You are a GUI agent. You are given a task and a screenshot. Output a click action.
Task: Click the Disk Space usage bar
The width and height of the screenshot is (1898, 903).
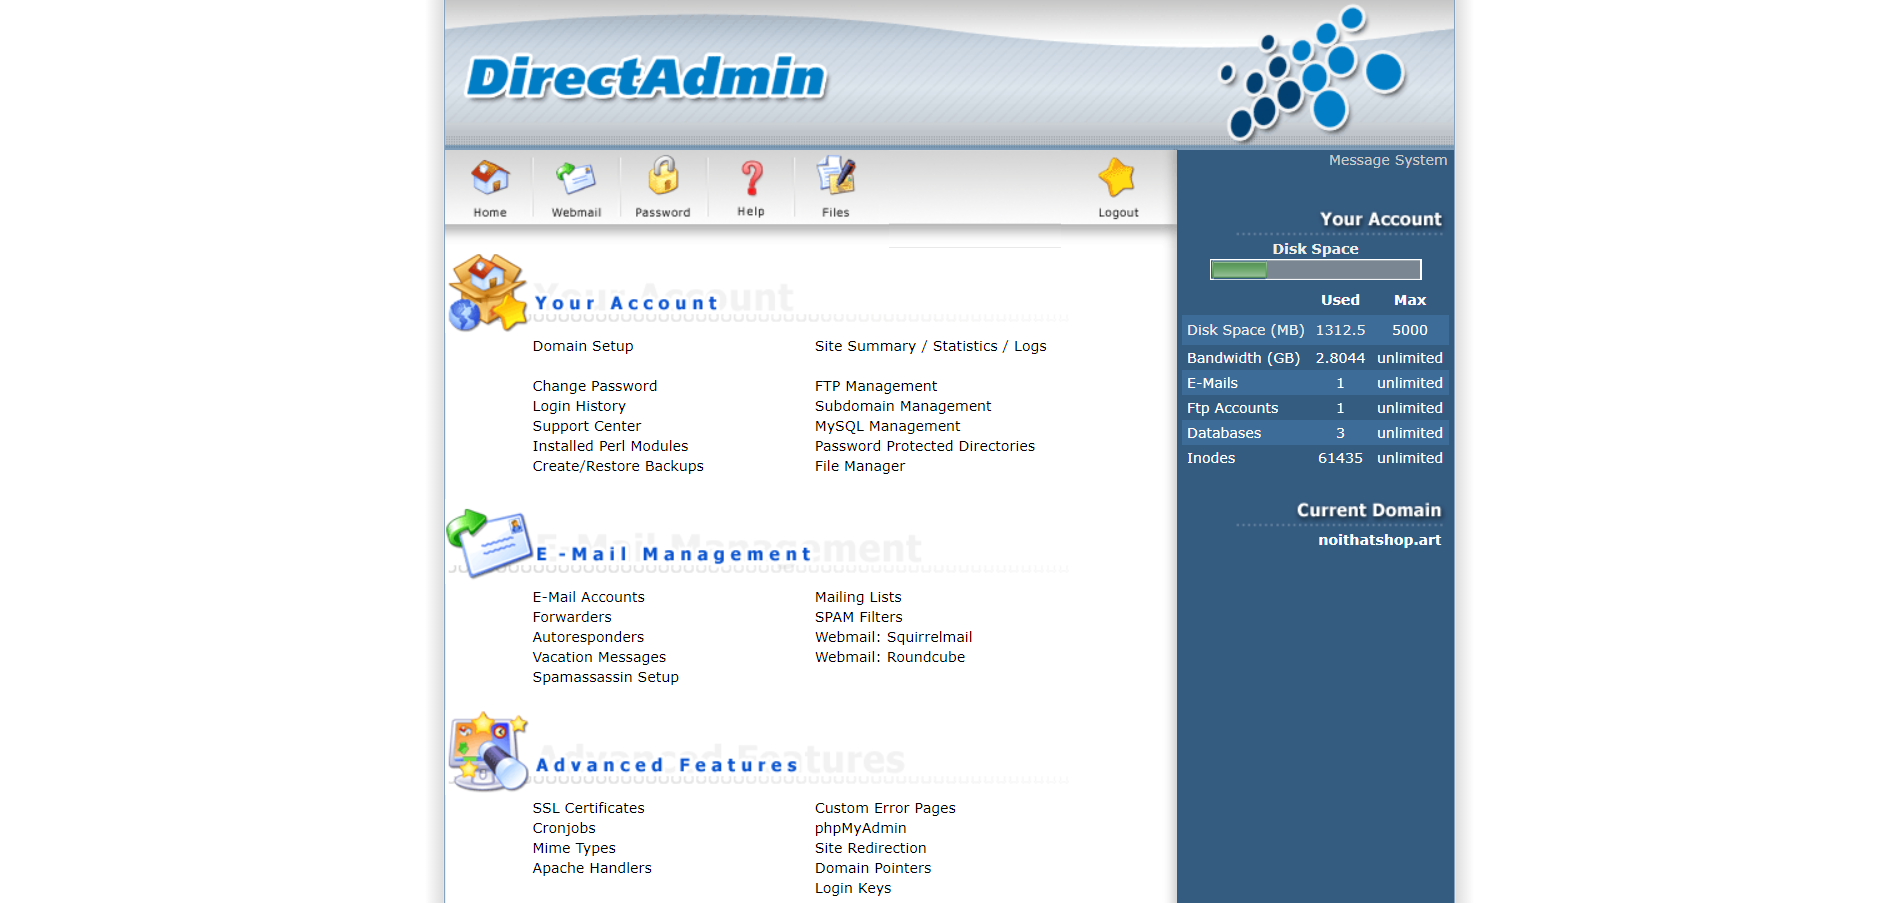tap(1315, 270)
